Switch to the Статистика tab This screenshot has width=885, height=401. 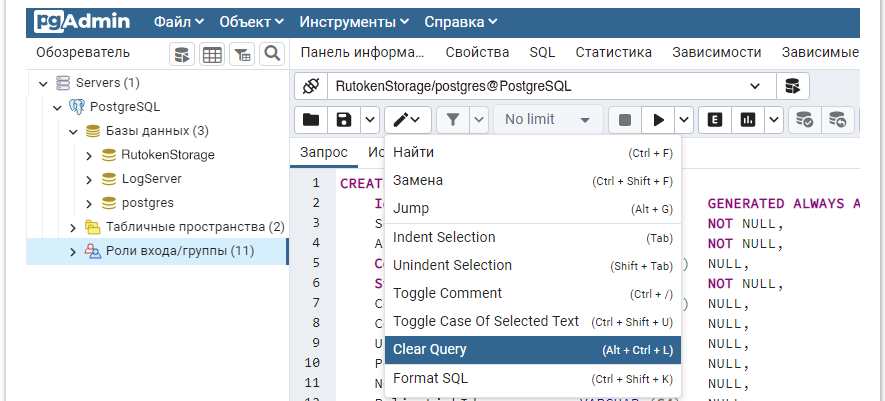[613, 52]
